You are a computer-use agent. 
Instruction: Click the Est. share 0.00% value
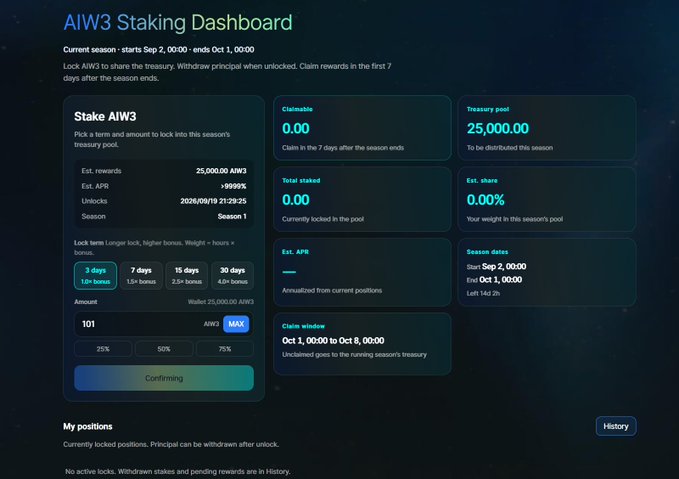485,200
